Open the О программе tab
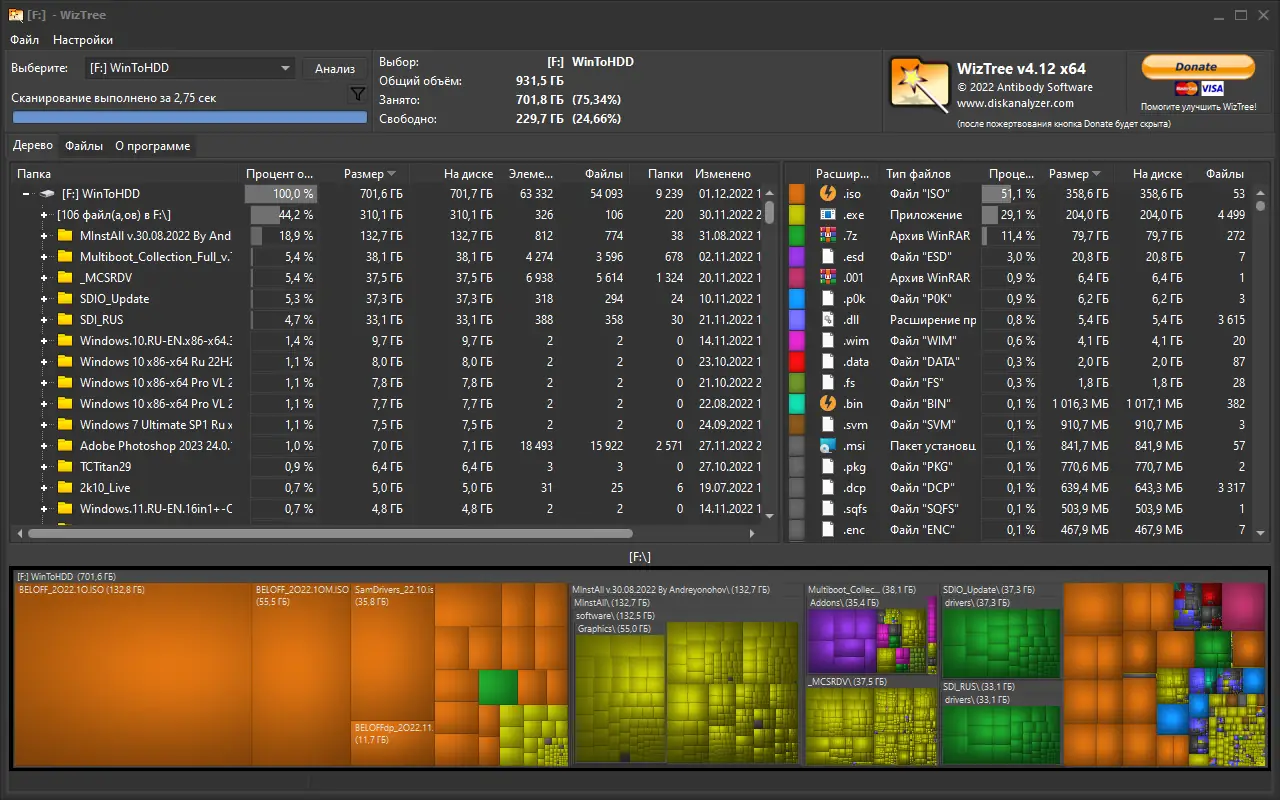 tap(152, 146)
